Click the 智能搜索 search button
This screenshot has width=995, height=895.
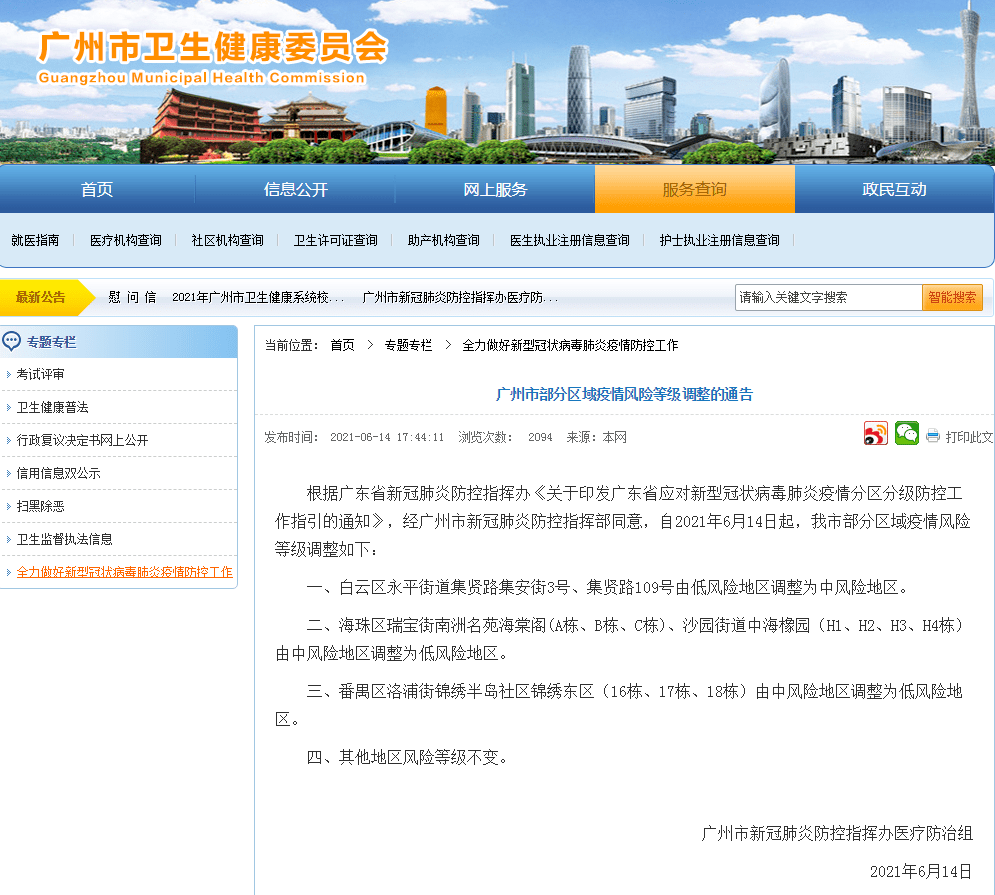coord(952,297)
